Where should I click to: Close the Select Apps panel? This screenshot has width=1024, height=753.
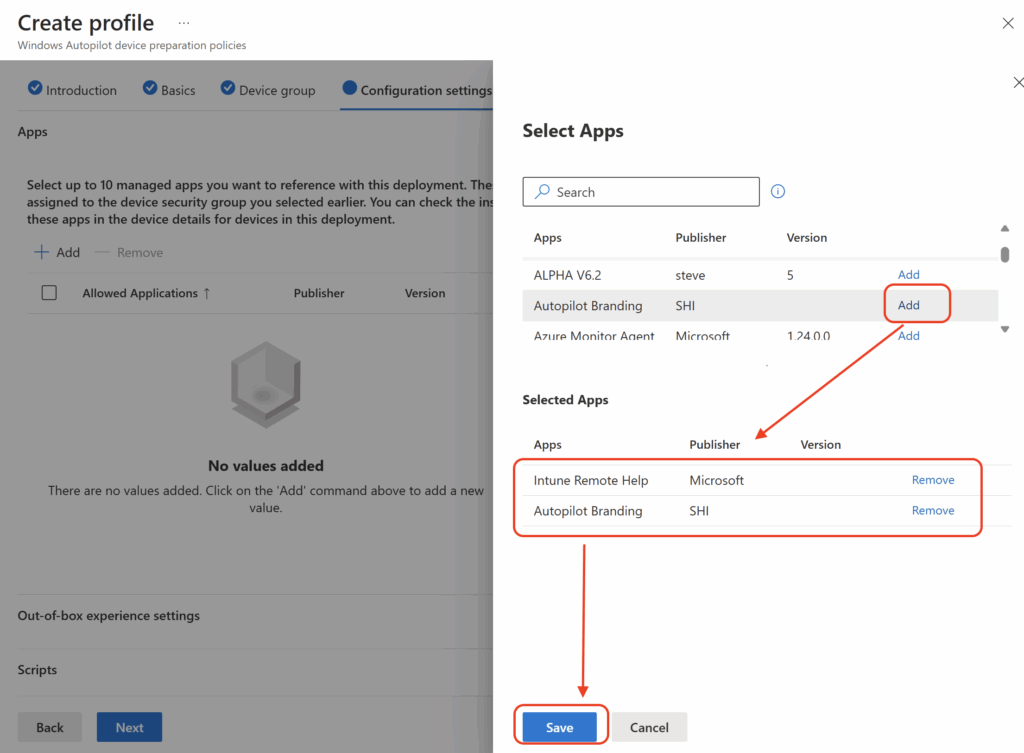click(1018, 82)
